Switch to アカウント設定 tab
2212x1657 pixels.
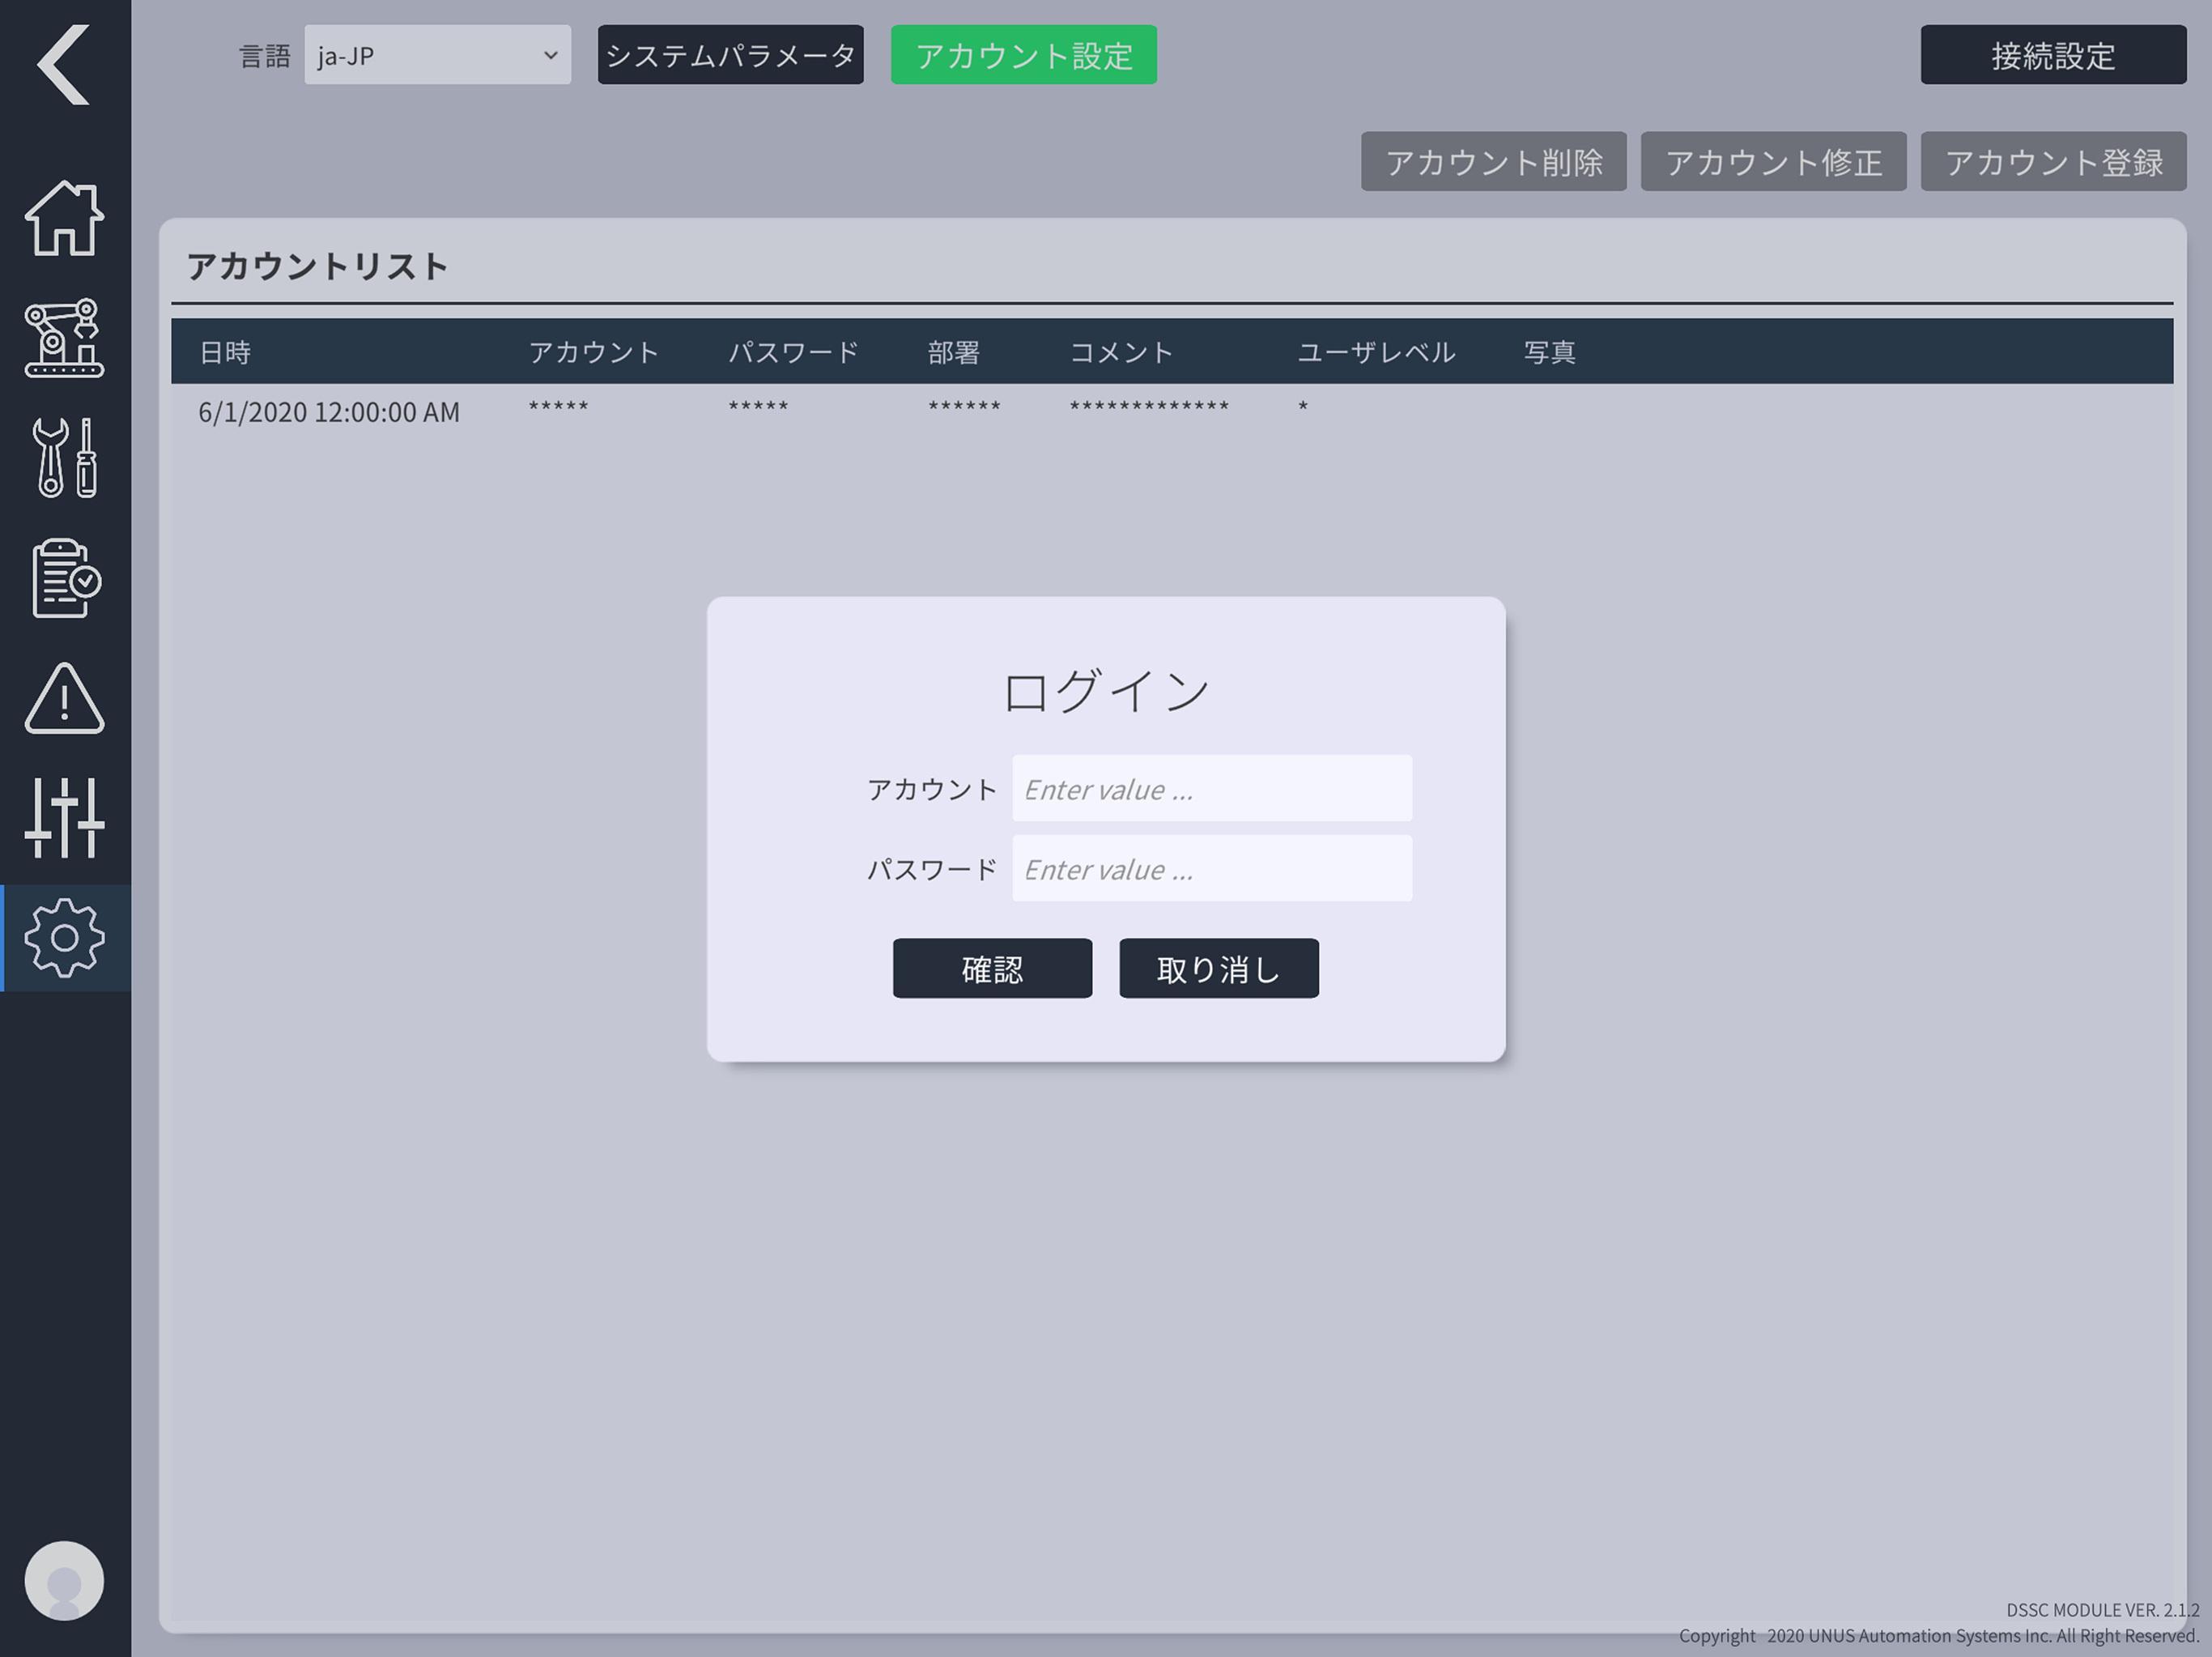(x=1023, y=55)
